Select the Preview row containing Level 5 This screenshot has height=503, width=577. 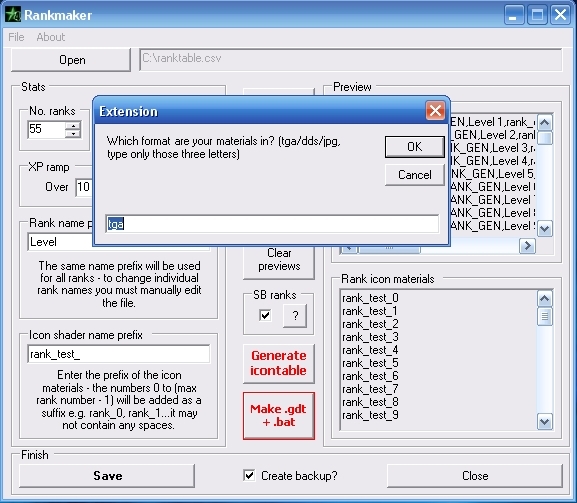pyautogui.click(x=493, y=174)
